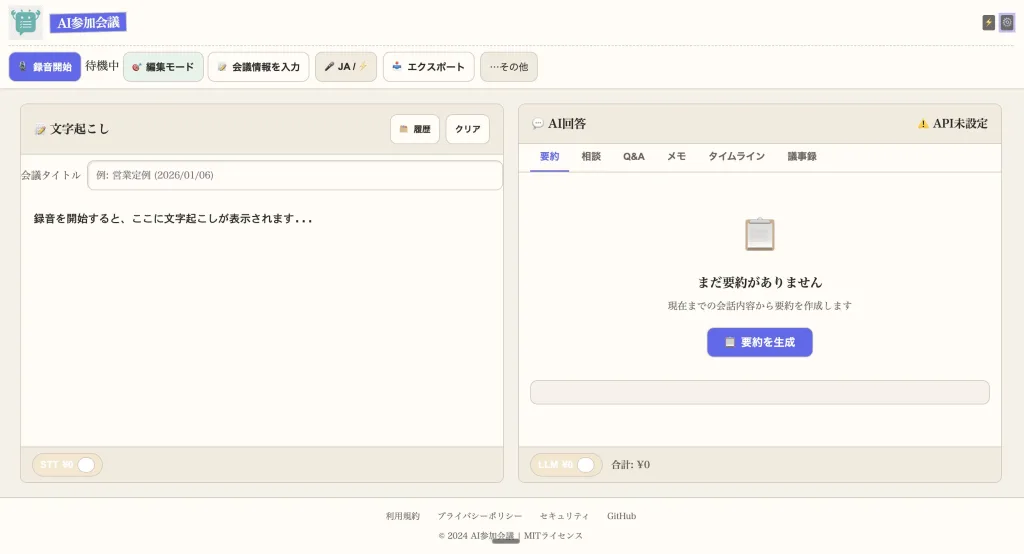Click the API未設定 warning indicator
Image resolution: width=1024 pixels, height=554 pixels.
[952, 124]
